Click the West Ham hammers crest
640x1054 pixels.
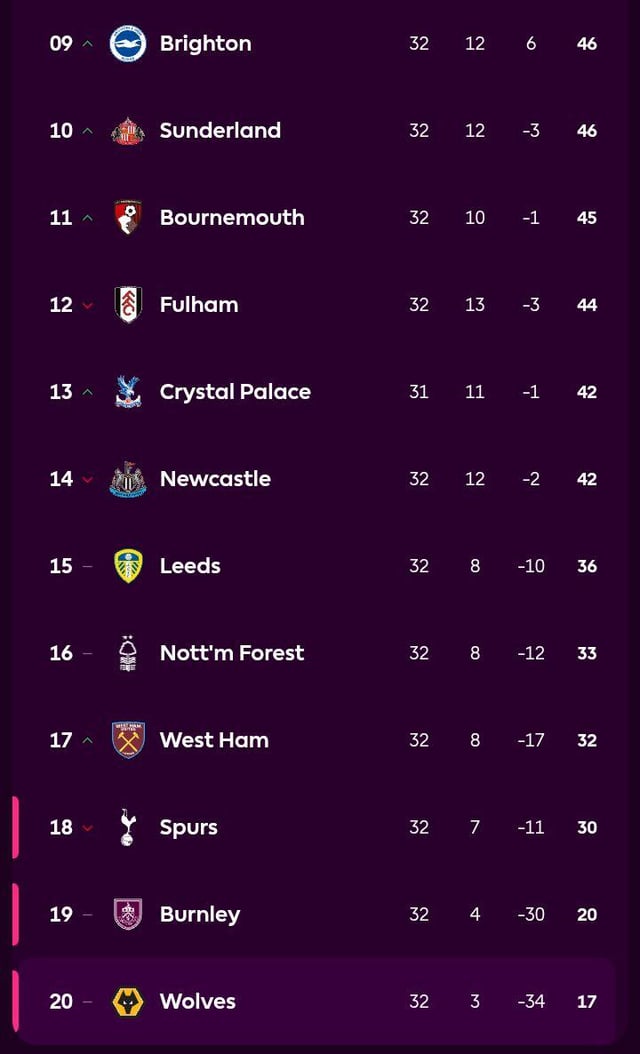coord(128,740)
